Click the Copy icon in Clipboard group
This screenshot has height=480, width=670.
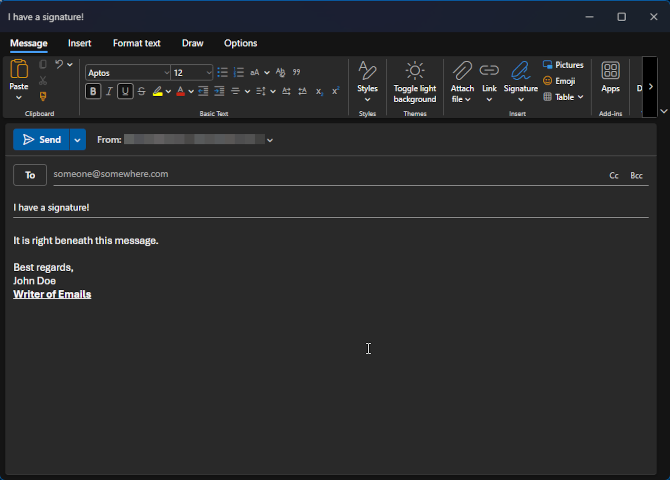point(43,65)
